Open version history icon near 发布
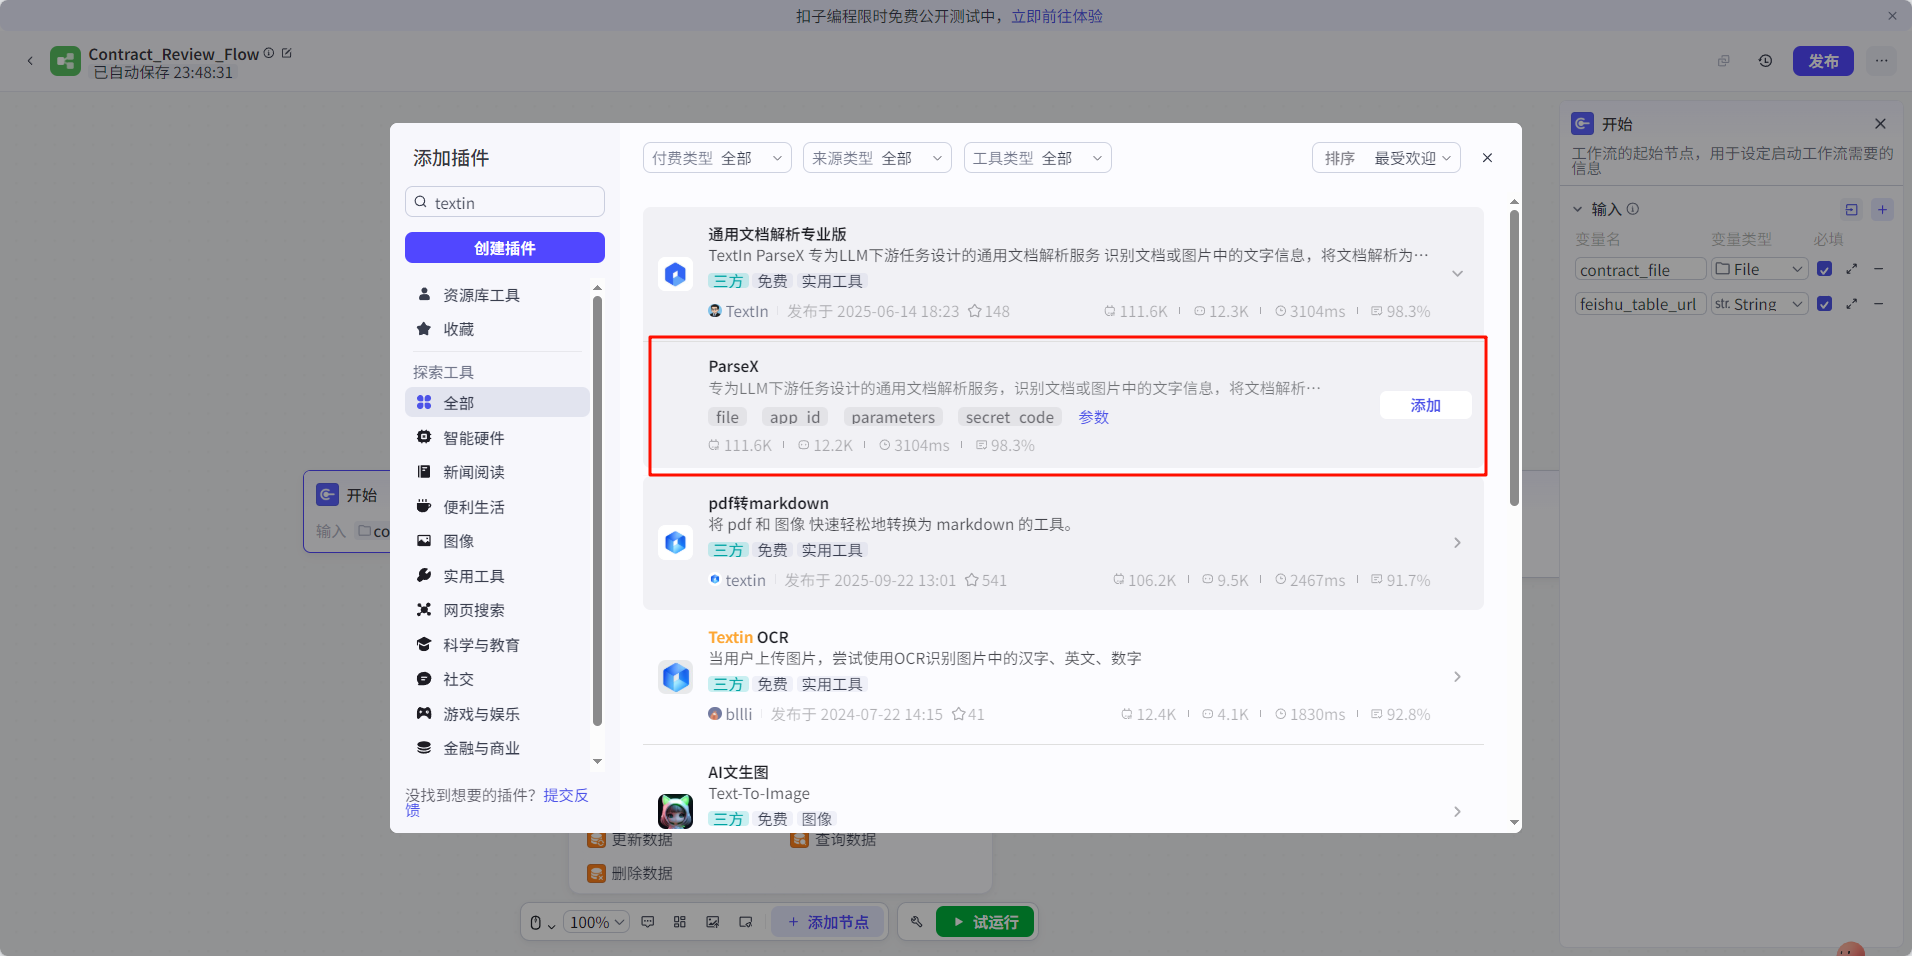 coord(1765,60)
